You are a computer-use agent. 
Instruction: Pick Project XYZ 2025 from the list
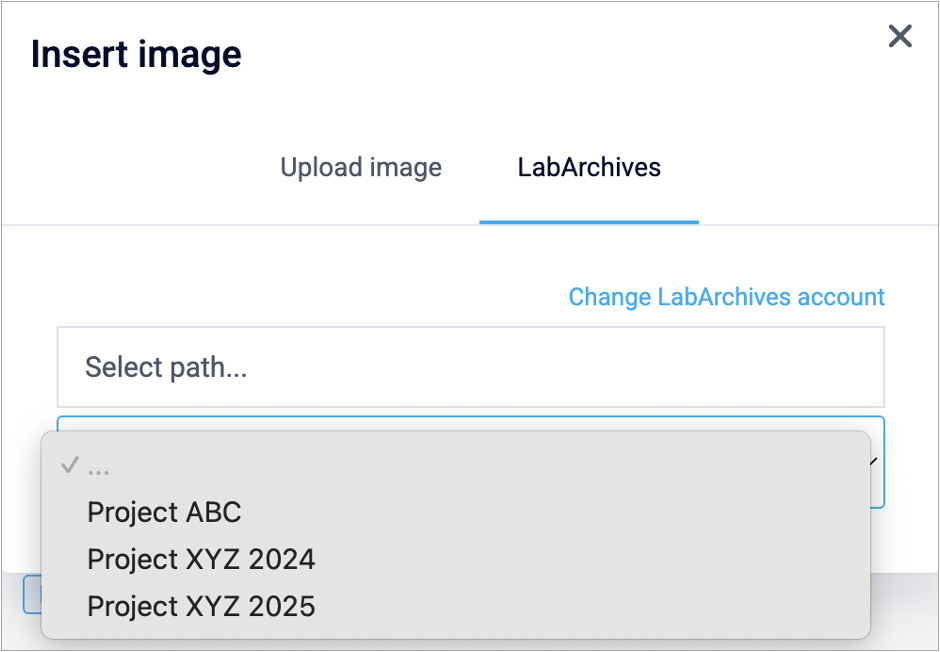click(x=201, y=605)
